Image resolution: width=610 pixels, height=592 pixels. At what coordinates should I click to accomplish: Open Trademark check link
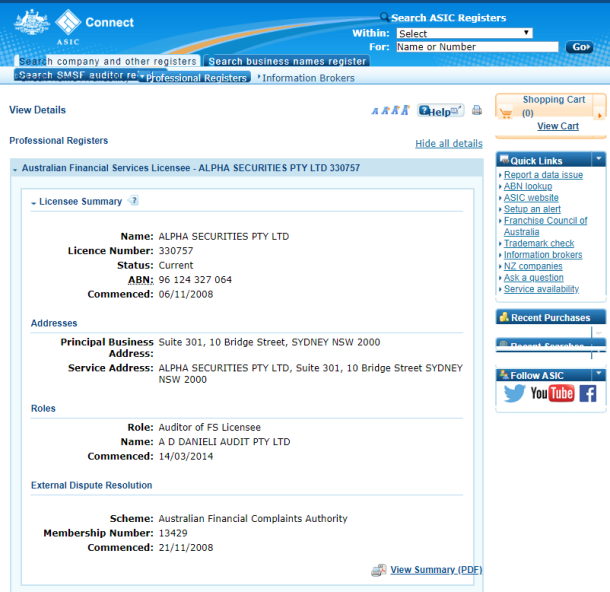click(539, 243)
